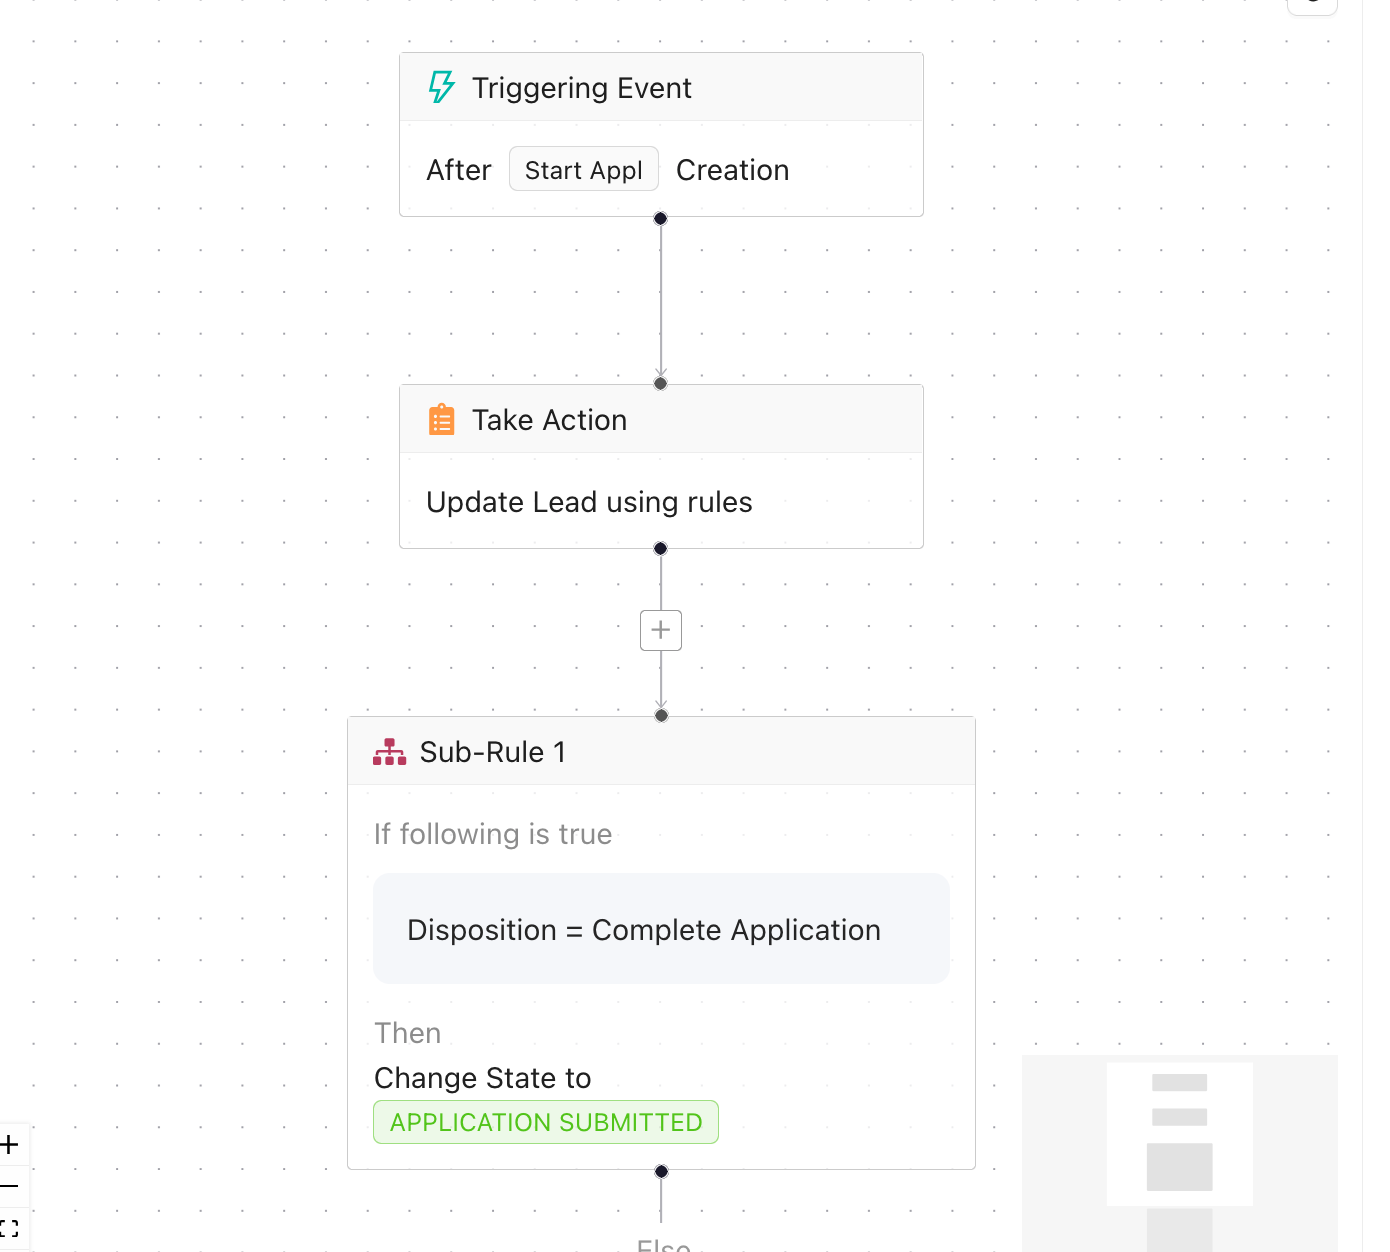The height and width of the screenshot is (1252, 1390).
Task: Click the If following is true section
Action: pos(493,834)
